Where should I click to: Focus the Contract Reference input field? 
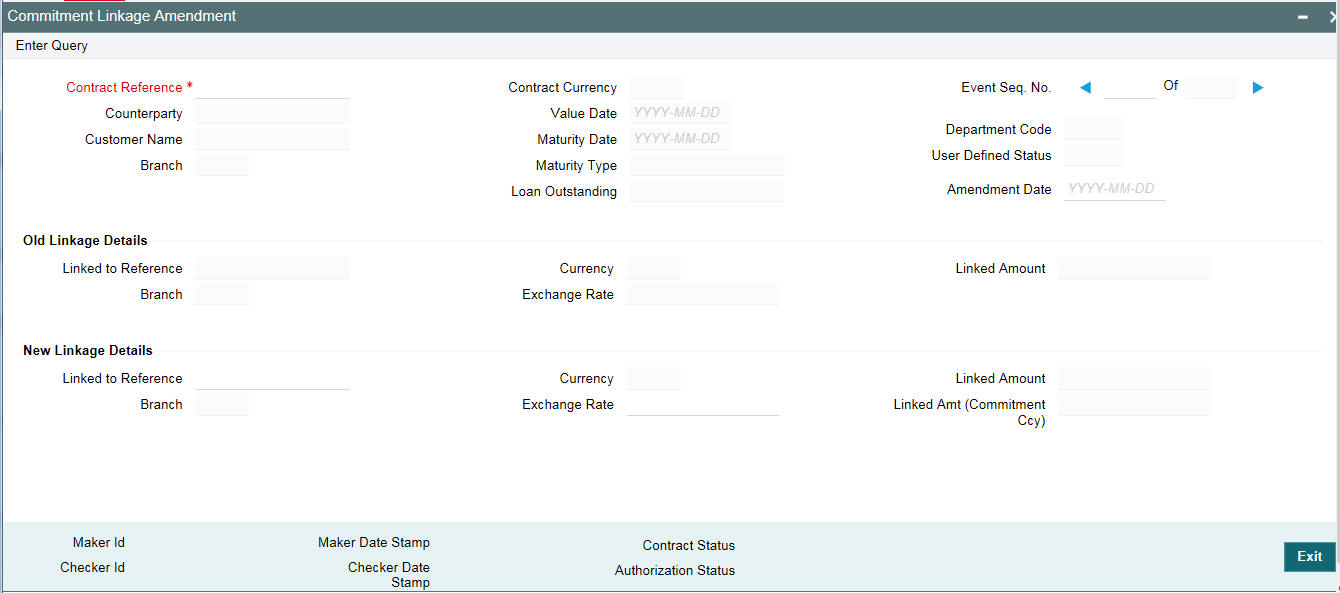[273, 88]
